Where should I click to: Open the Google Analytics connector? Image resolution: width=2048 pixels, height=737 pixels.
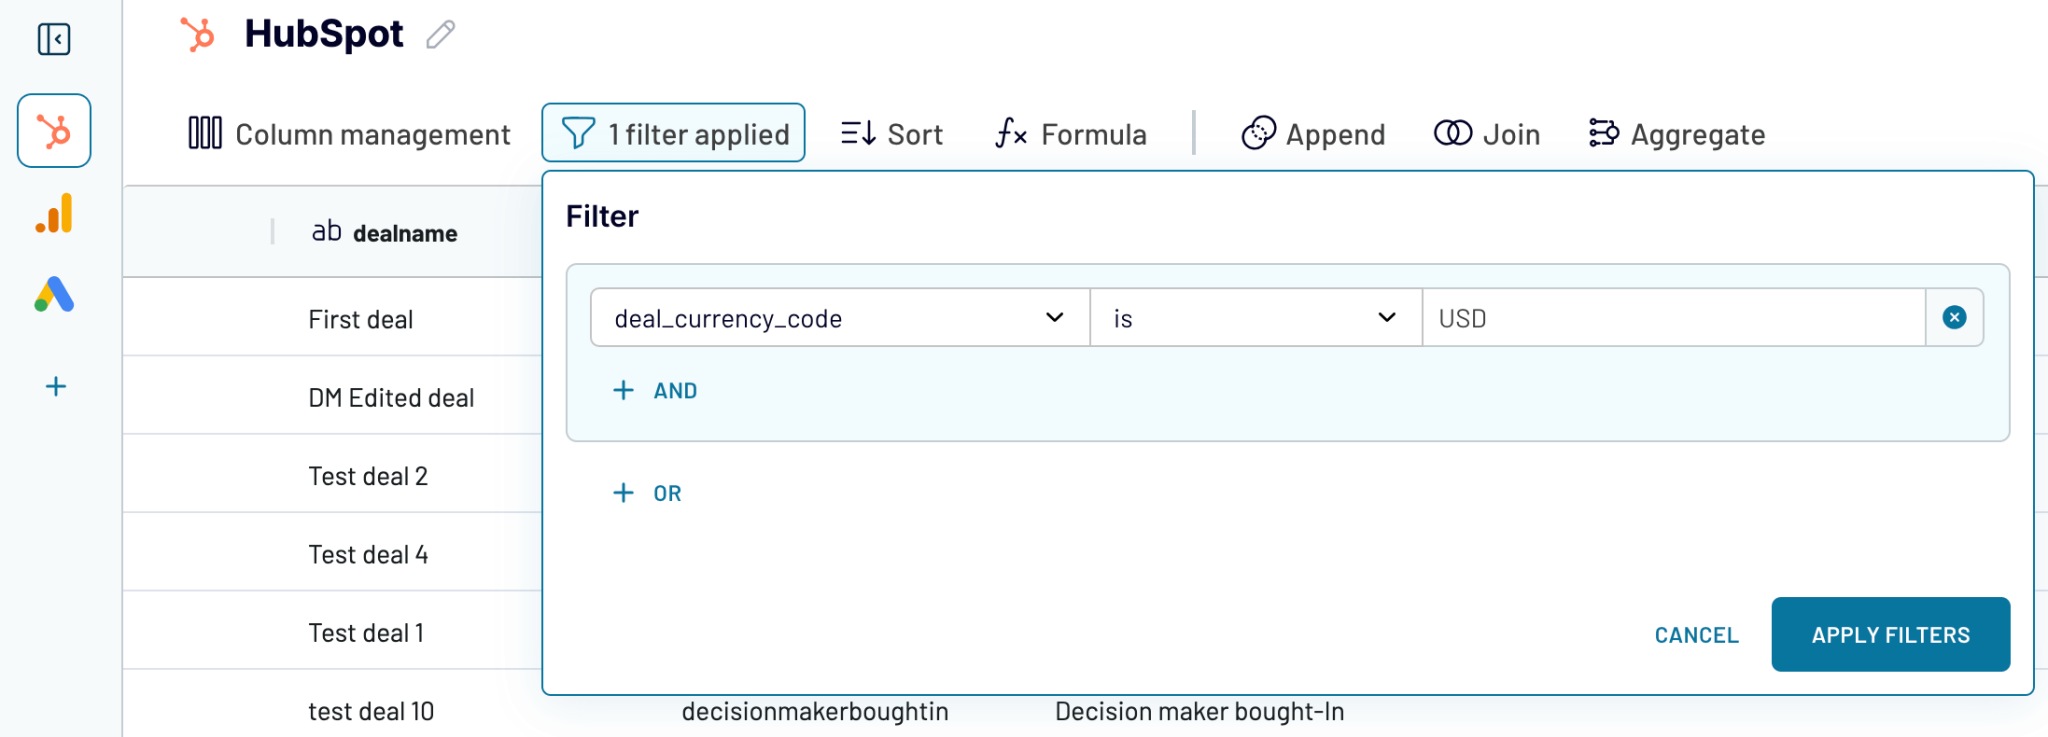coord(54,212)
